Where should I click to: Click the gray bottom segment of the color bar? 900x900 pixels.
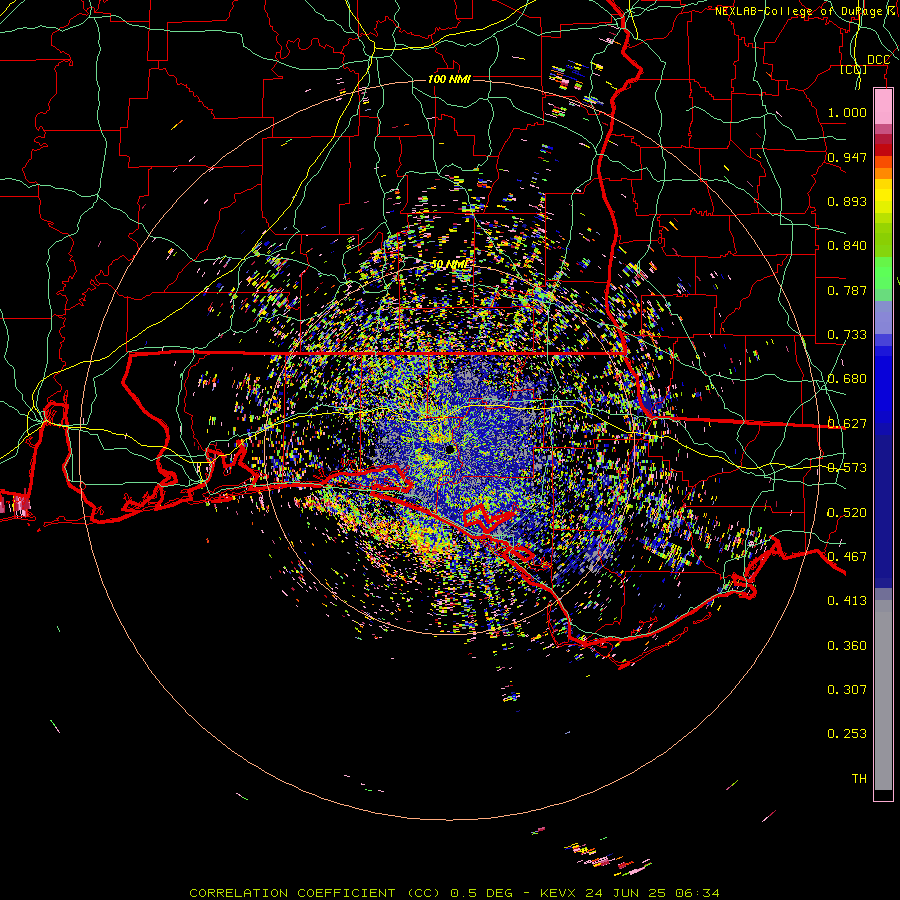coord(883,695)
